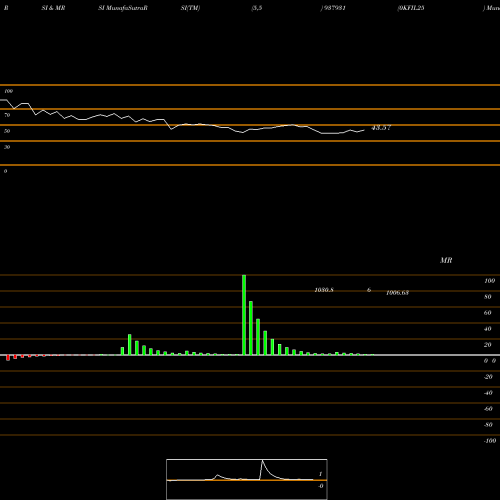
Task: Click the MR label above the histogram
Action: tap(446, 260)
